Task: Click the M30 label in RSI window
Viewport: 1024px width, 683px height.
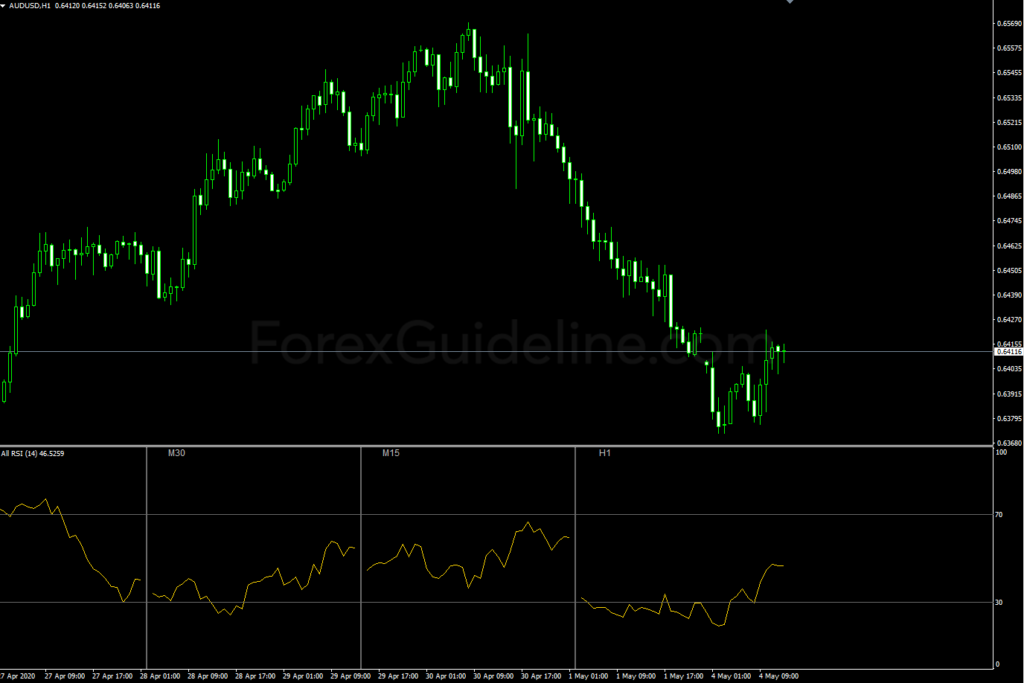Action: tap(176, 453)
